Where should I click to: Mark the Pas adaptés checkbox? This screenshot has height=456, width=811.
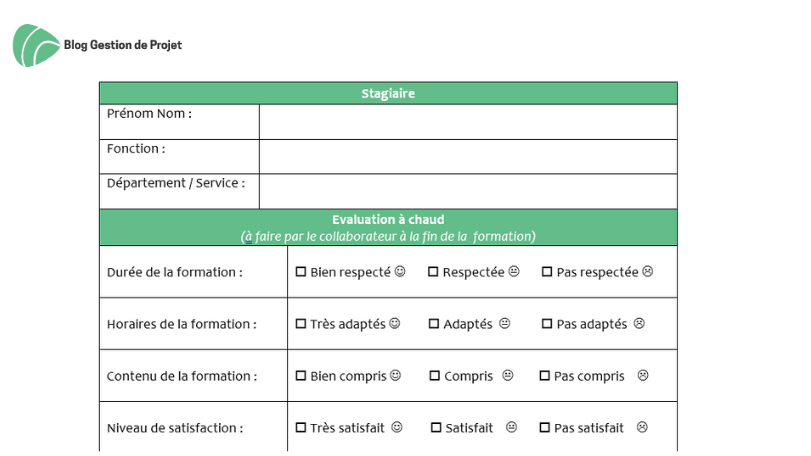pos(547,324)
